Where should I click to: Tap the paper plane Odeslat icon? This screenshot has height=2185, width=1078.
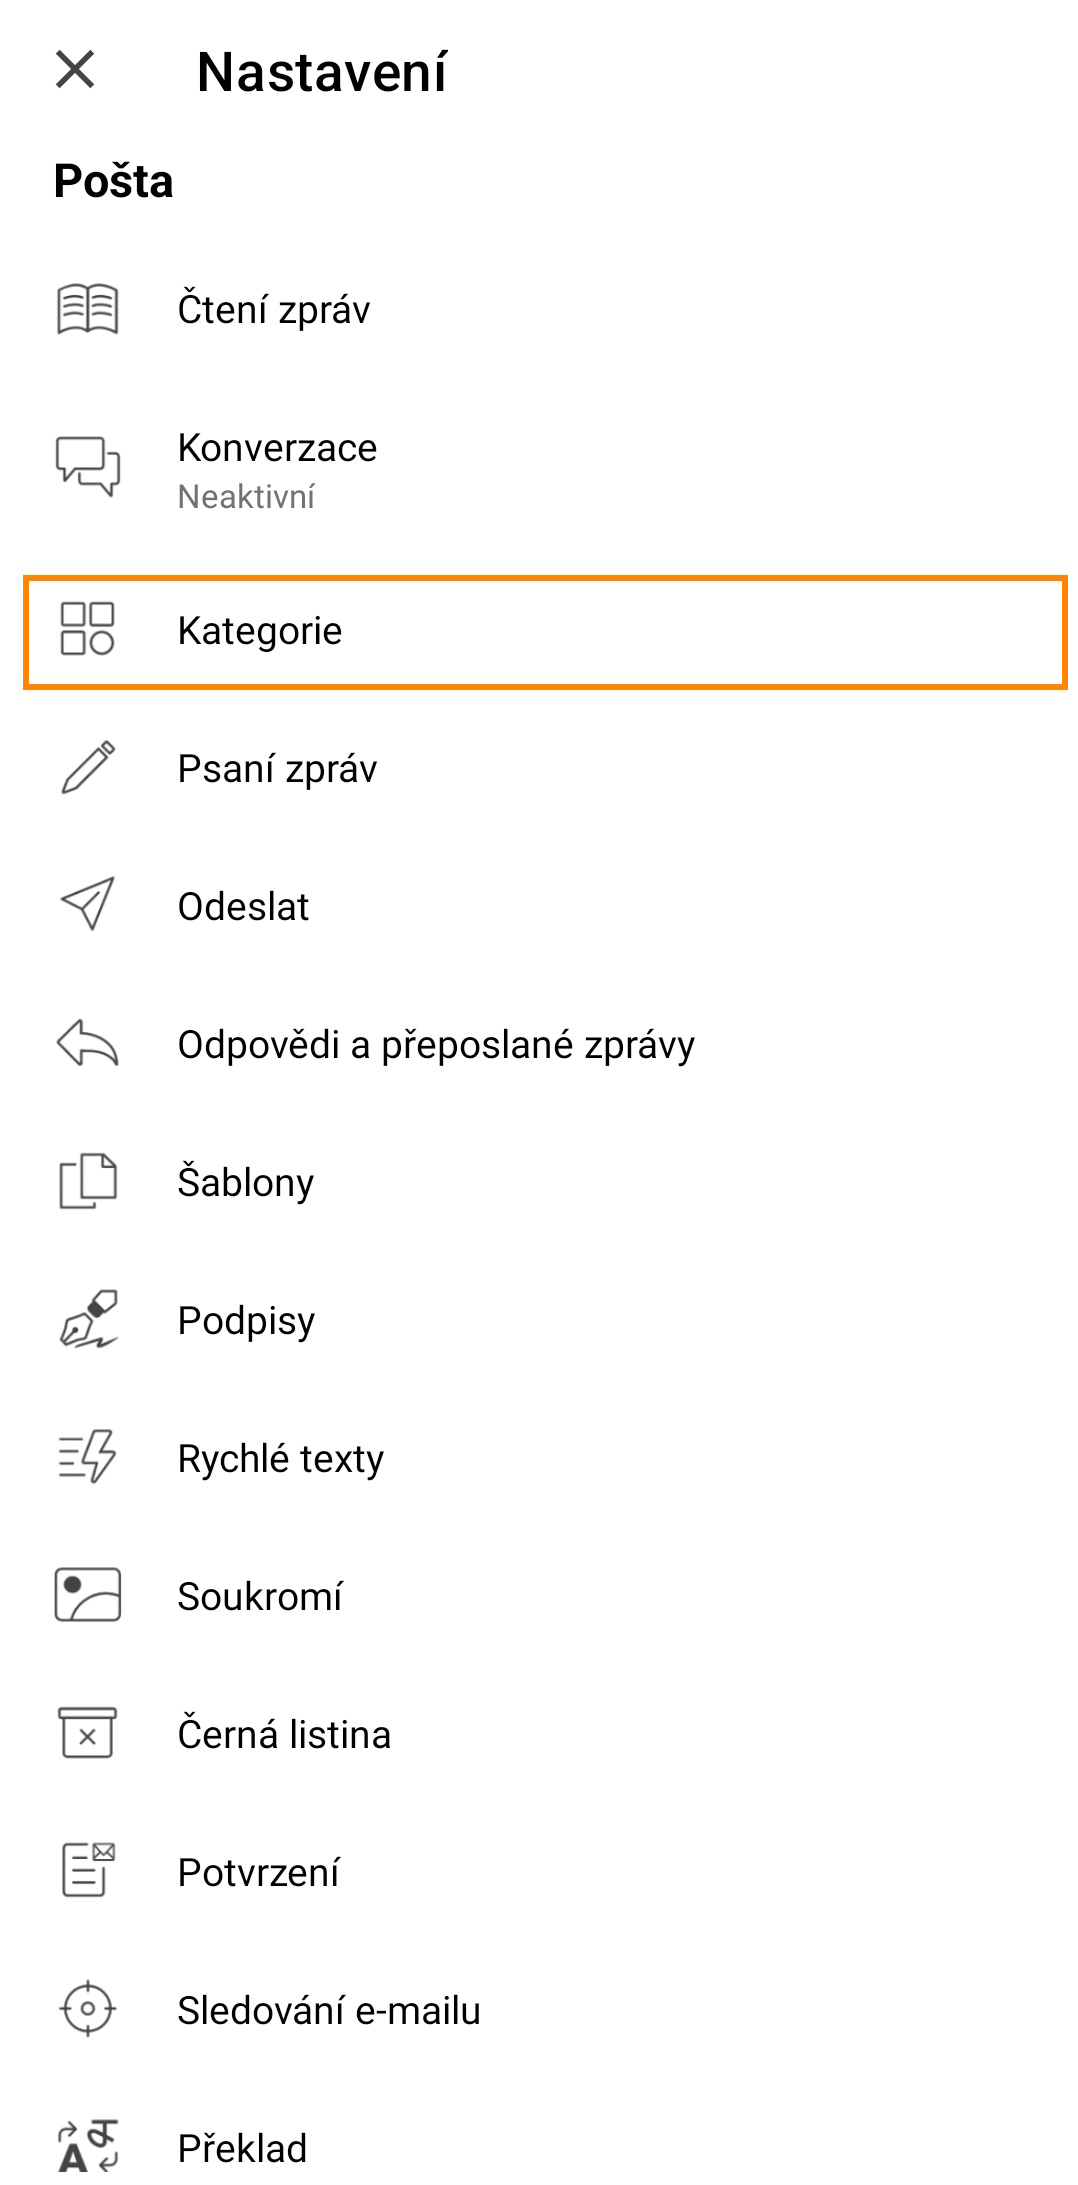[88, 905]
